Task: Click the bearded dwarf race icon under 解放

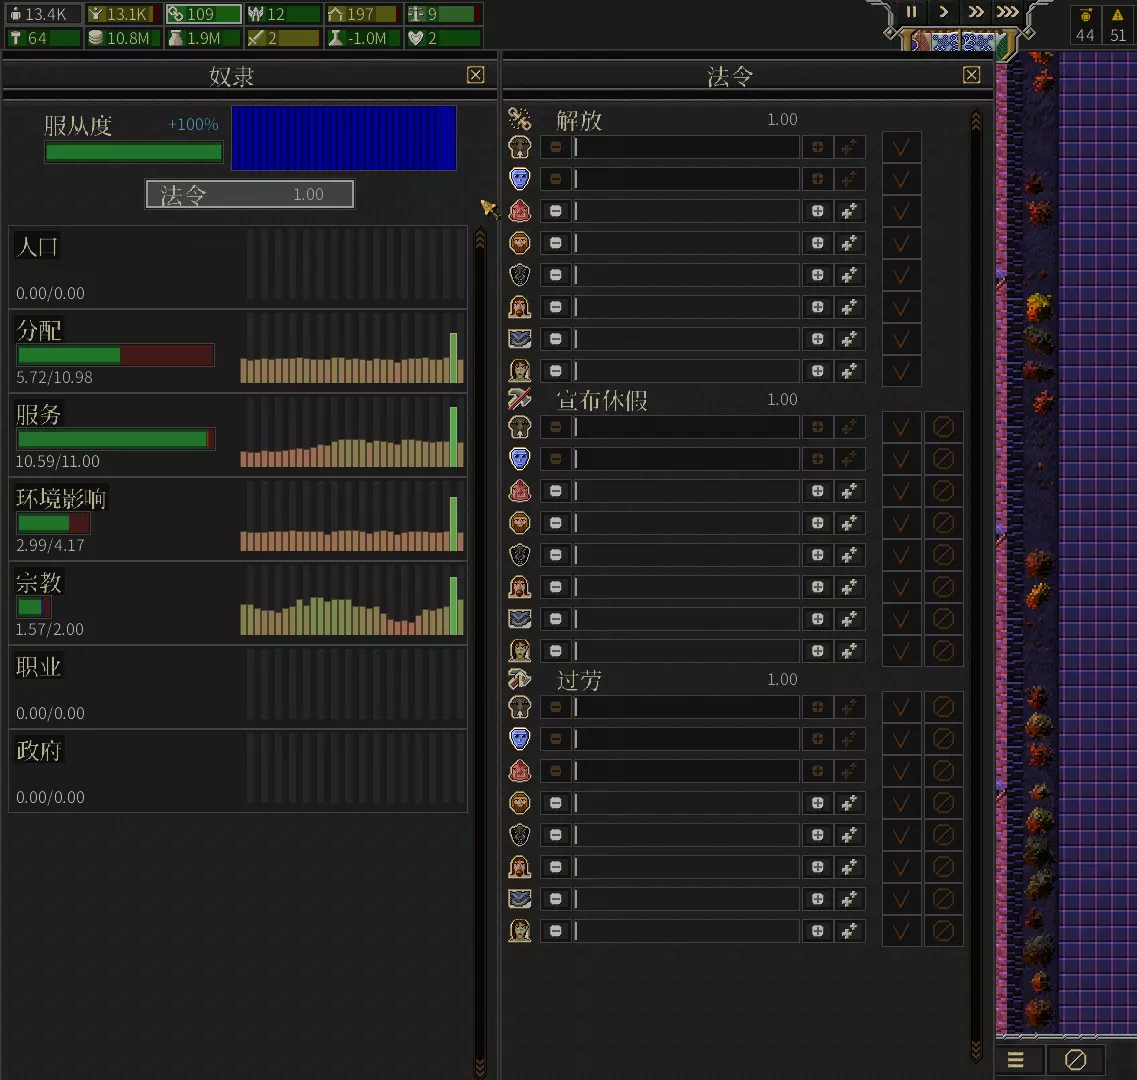Action: pyautogui.click(x=519, y=243)
